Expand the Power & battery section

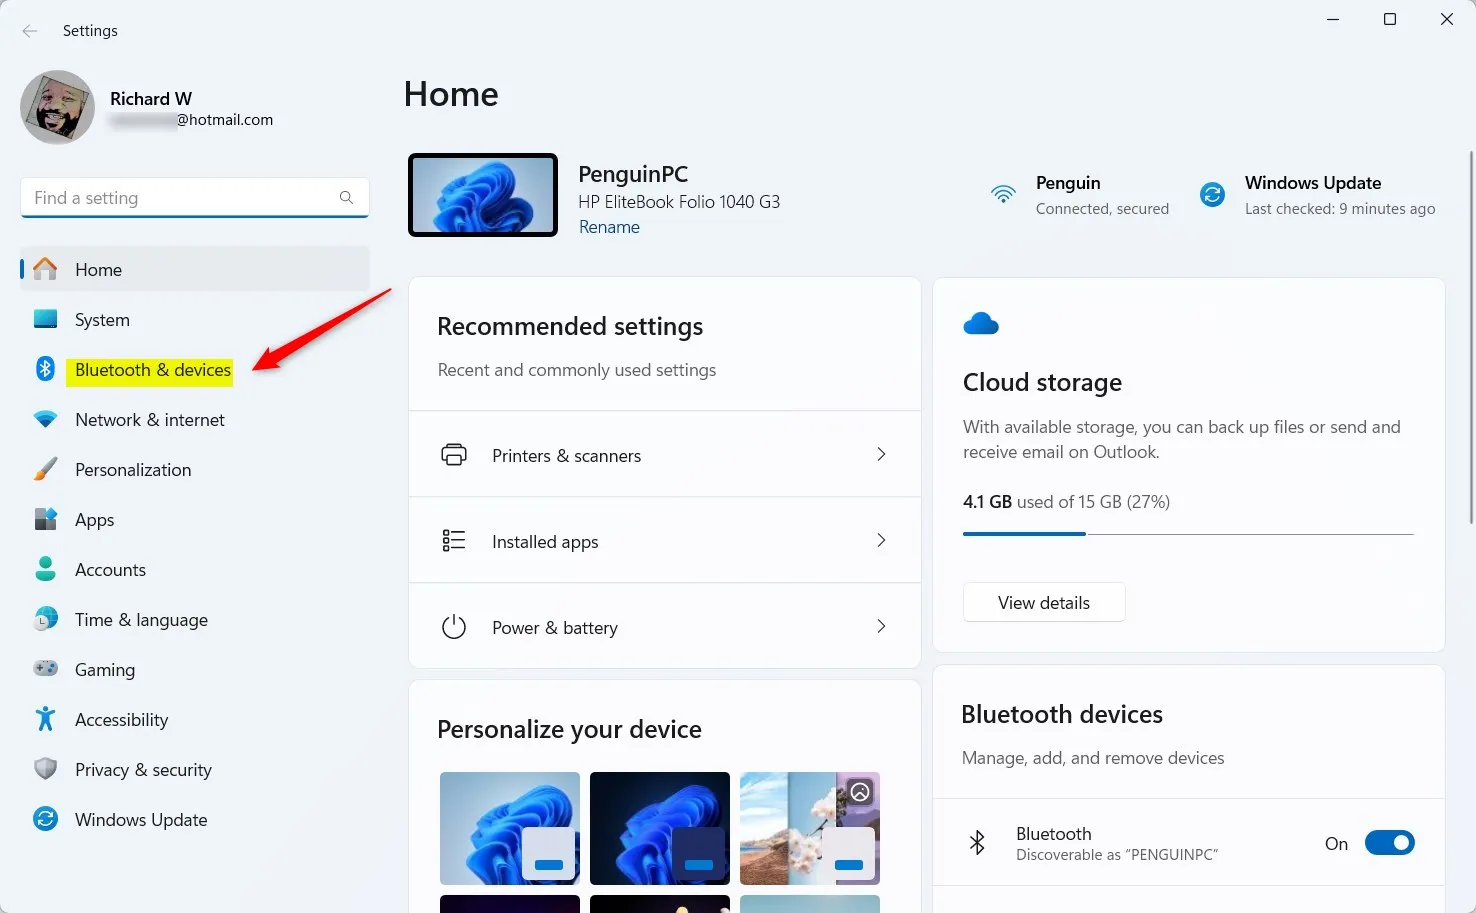tap(665, 627)
